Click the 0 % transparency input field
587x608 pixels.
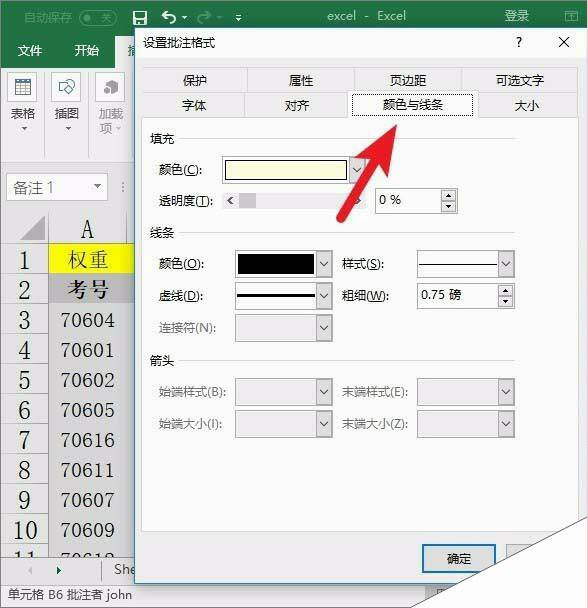coord(409,200)
